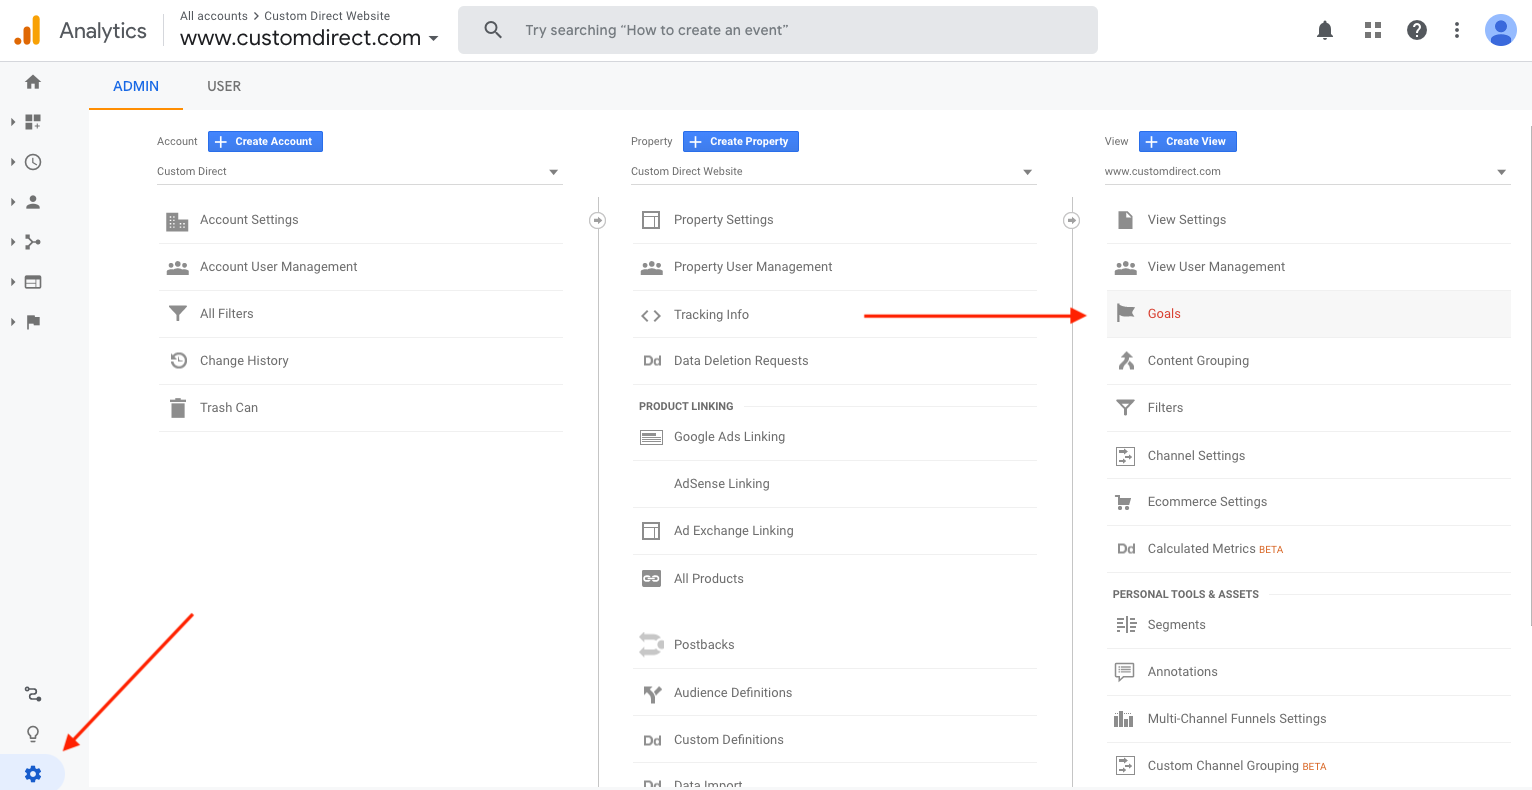Click the arrow circle between Property and View
Screen dimensions: 1532x790
point(1072,220)
